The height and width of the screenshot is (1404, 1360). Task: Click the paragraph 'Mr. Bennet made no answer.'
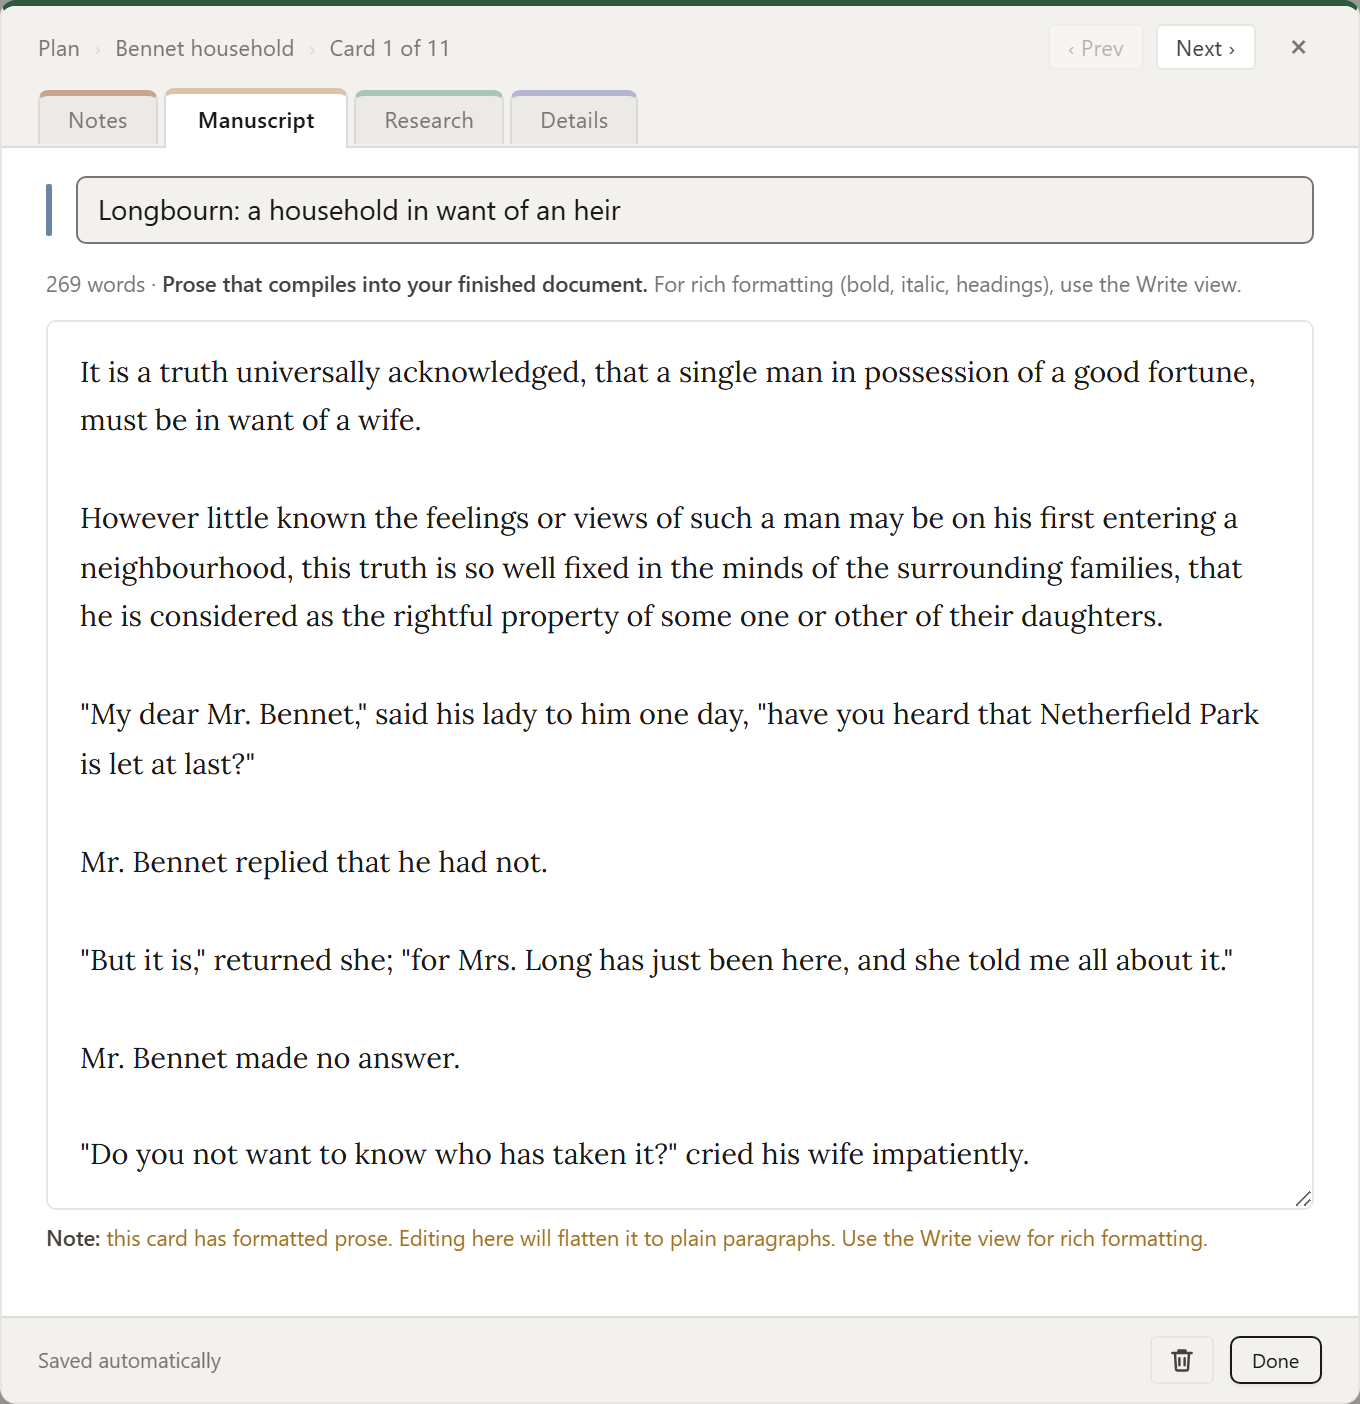coord(271,1058)
